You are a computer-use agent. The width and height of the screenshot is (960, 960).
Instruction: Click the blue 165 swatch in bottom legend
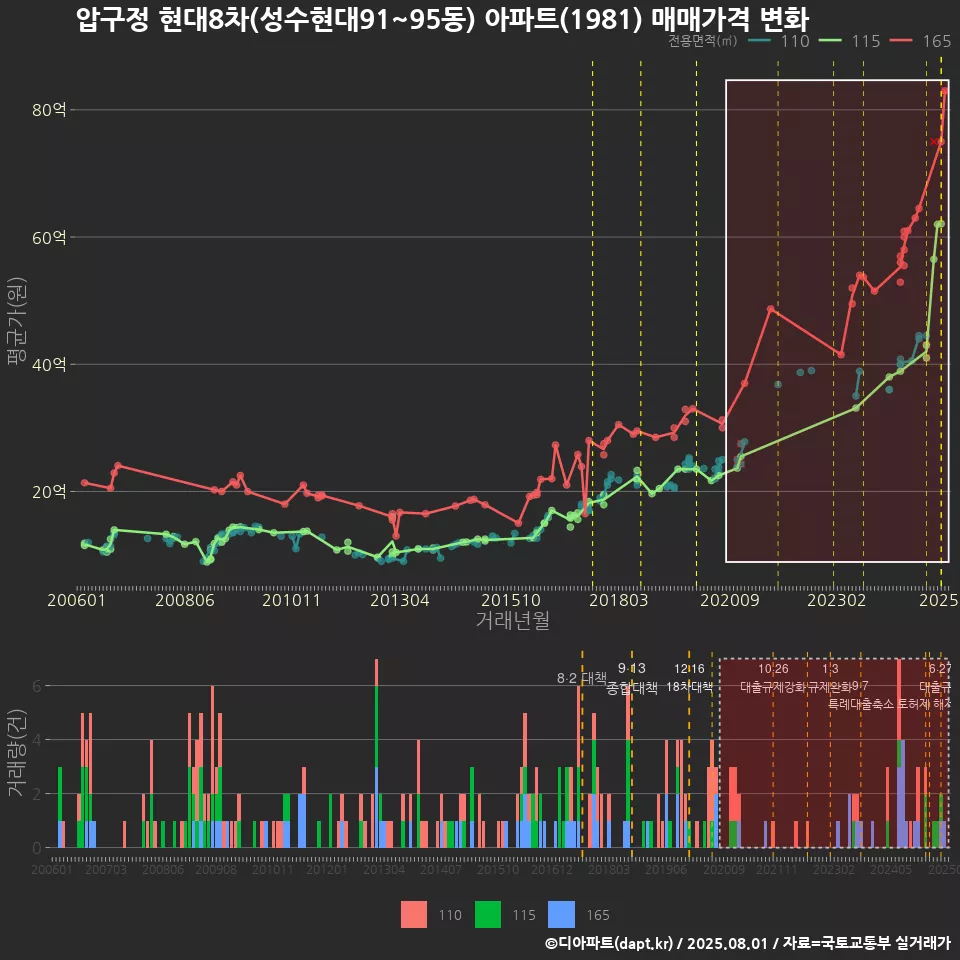coord(561,915)
